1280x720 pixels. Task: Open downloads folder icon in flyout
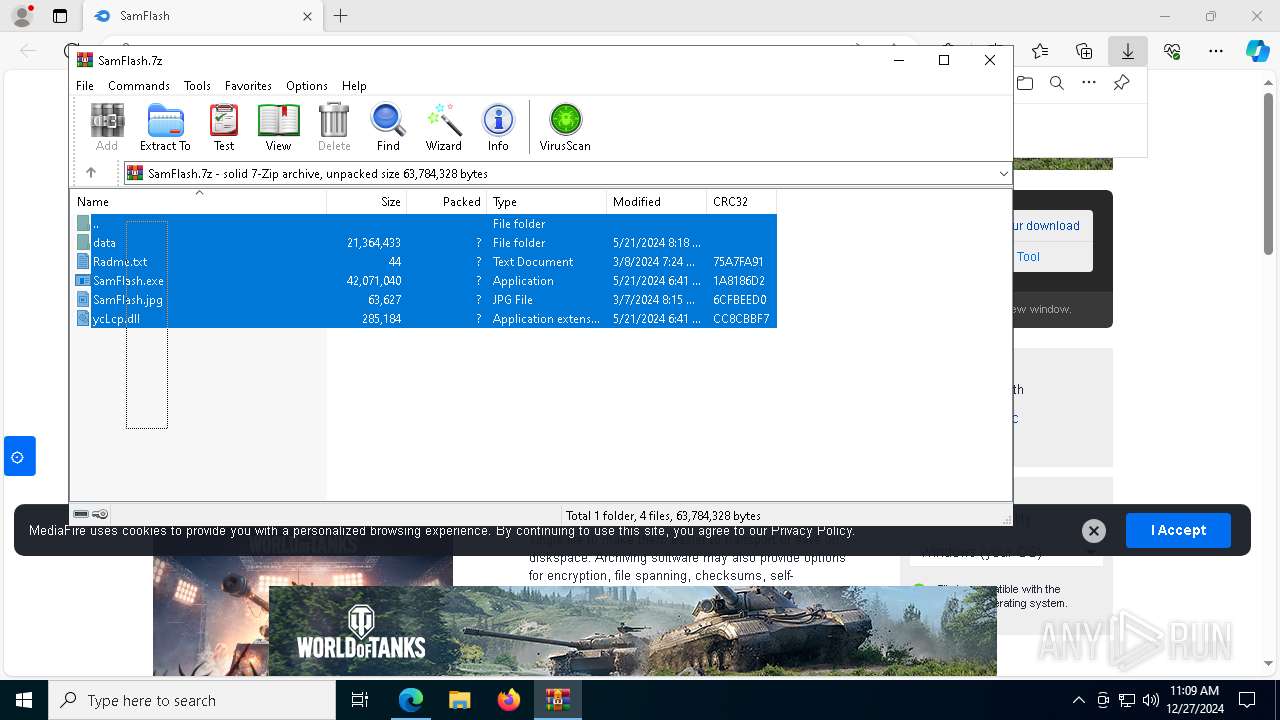click(x=1025, y=83)
